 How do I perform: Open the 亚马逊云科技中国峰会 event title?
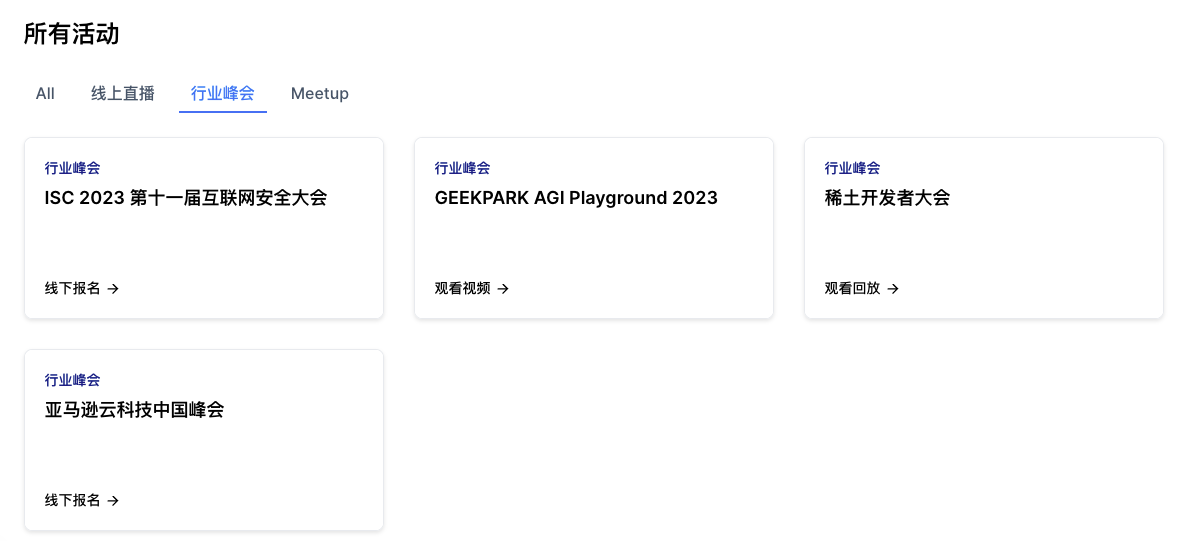[x=134, y=410]
